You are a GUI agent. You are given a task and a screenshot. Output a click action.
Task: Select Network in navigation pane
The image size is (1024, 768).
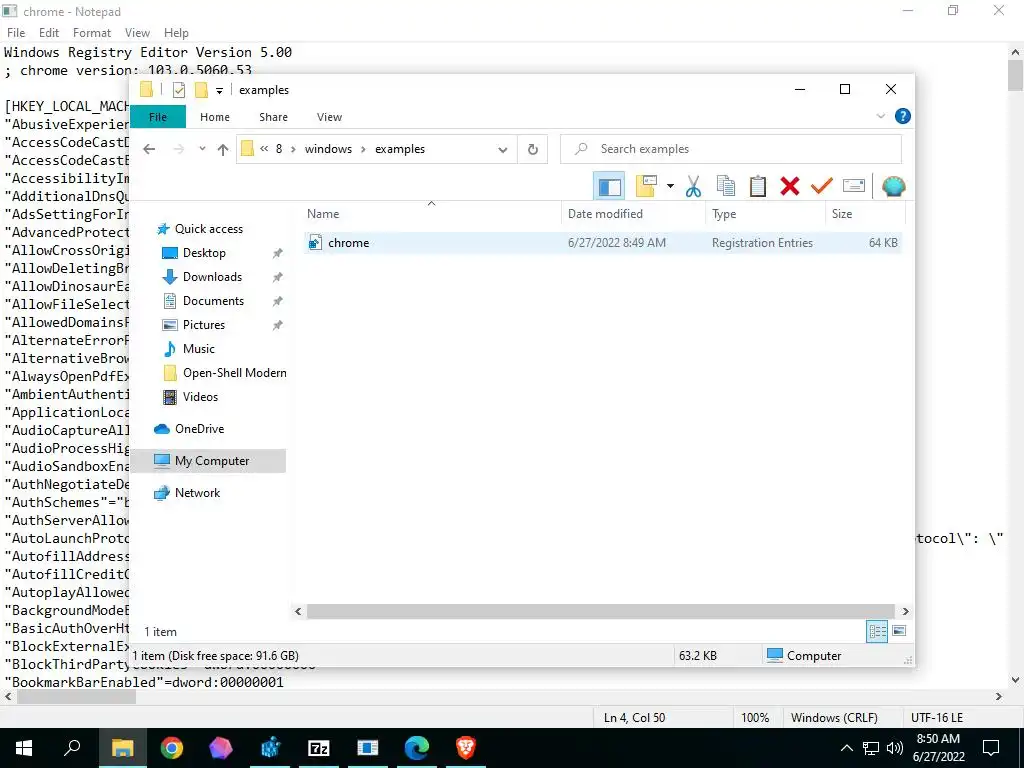197,493
